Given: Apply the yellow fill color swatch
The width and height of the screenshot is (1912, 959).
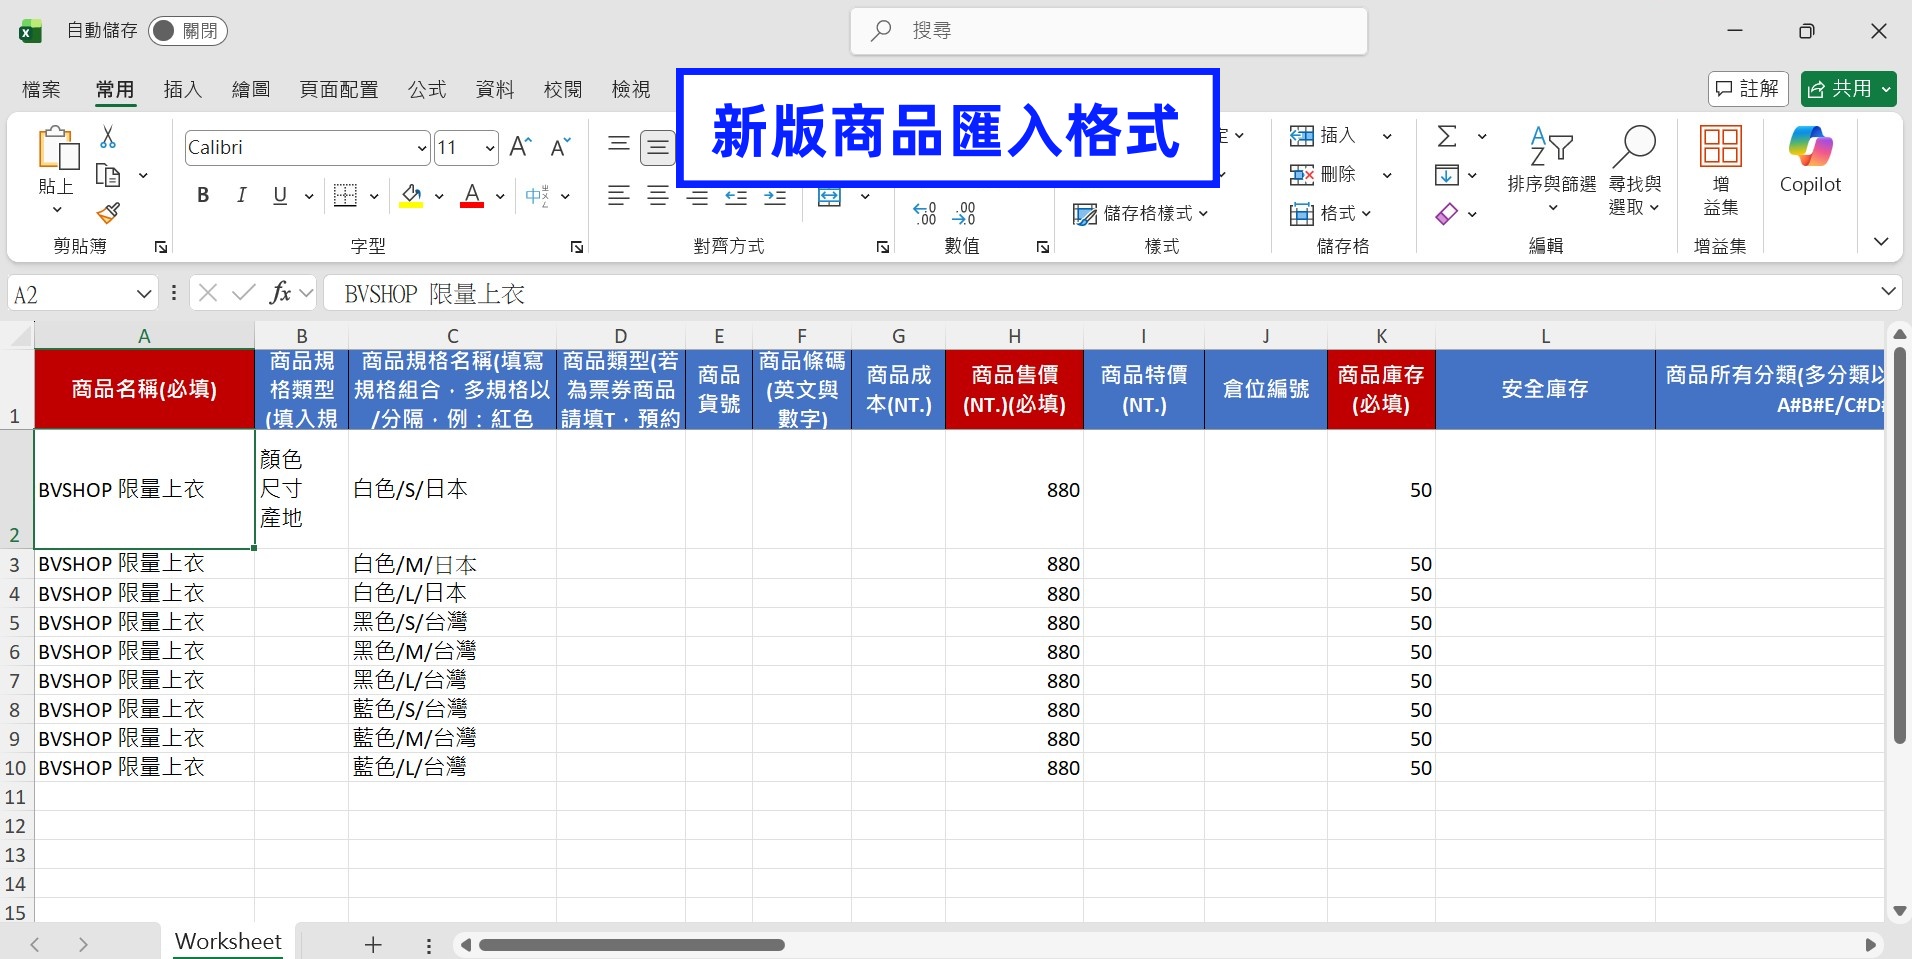Looking at the screenshot, I should (411, 195).
